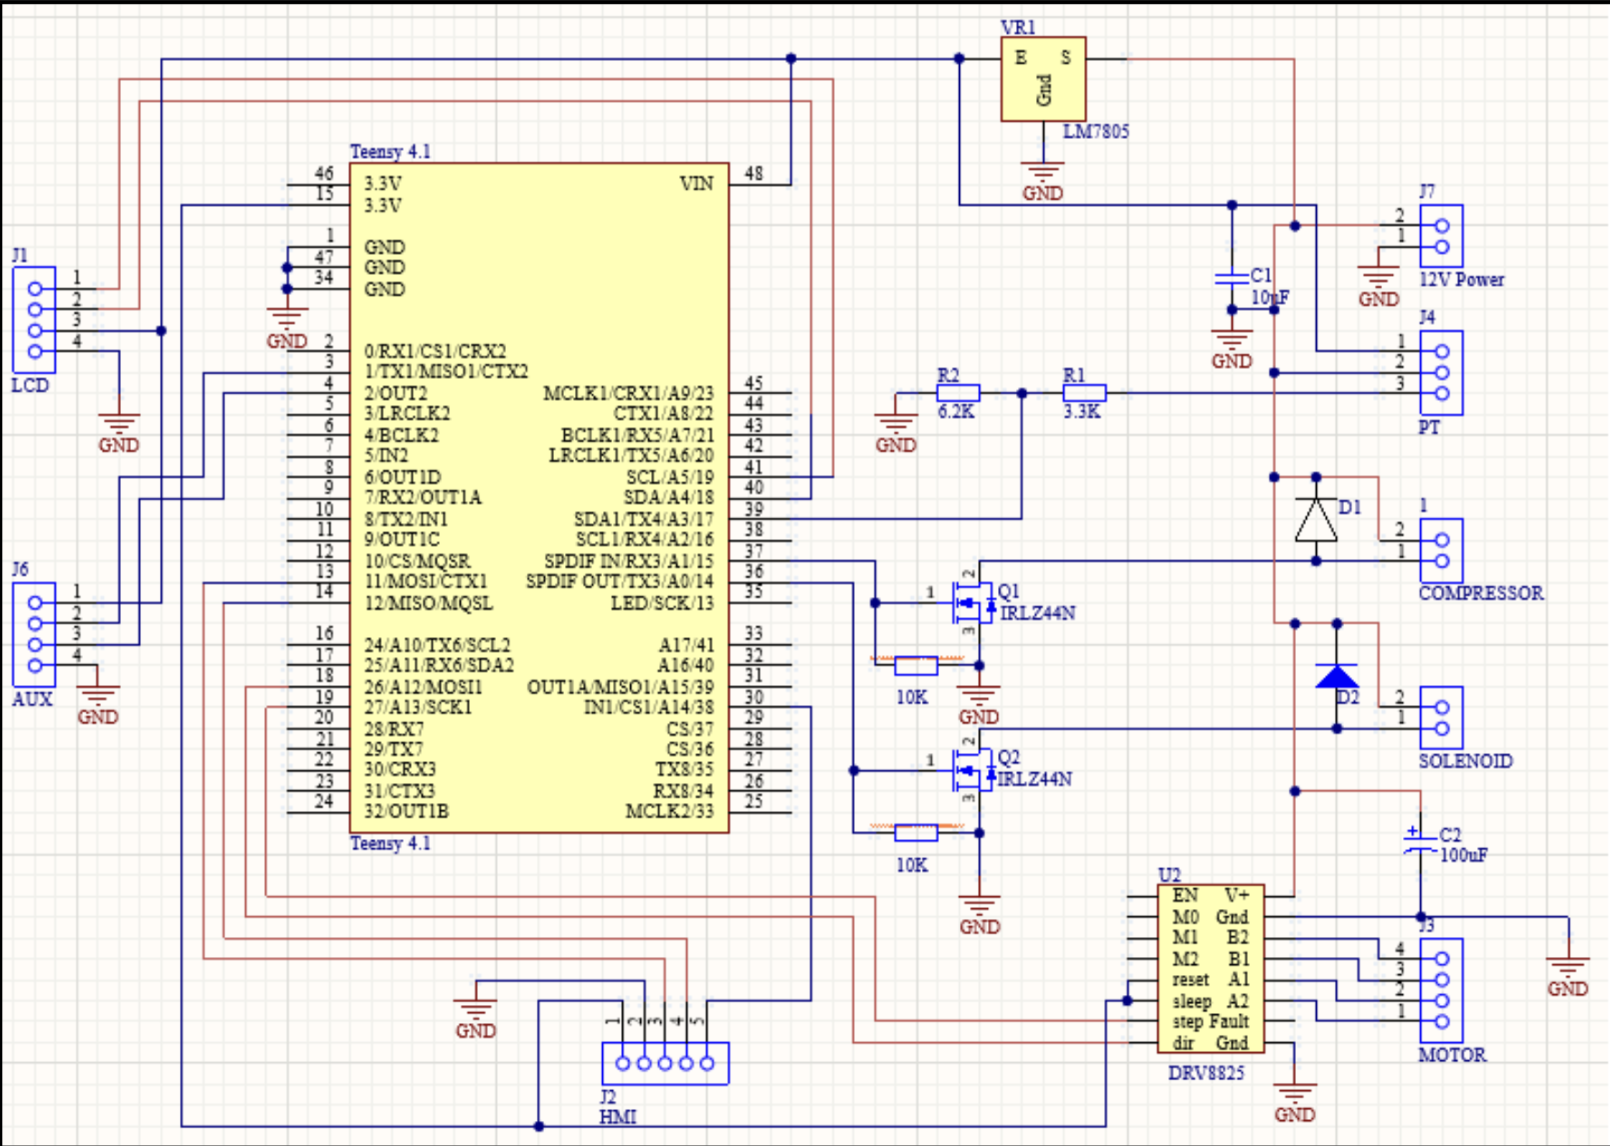Click Teensy 4.1 title above the chip

pos(391,151)
